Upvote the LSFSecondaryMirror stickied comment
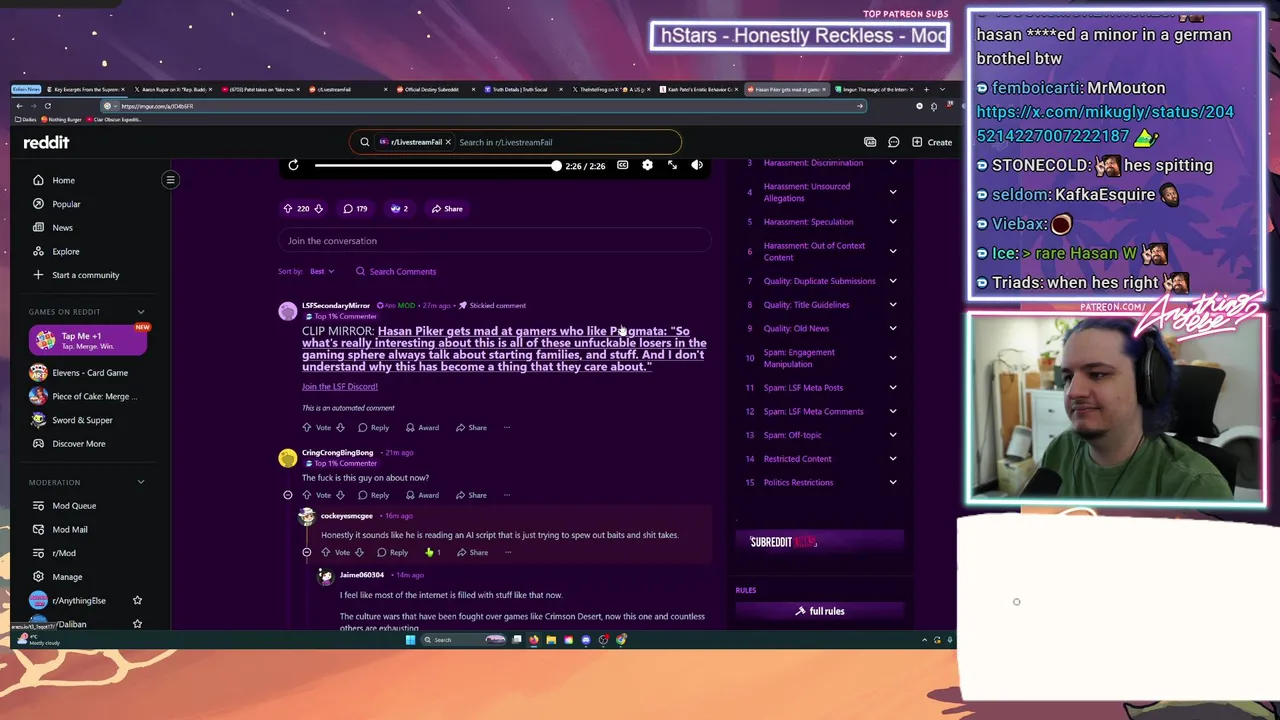Viewport: 1280px width, 720px height. tap(308, 428)
